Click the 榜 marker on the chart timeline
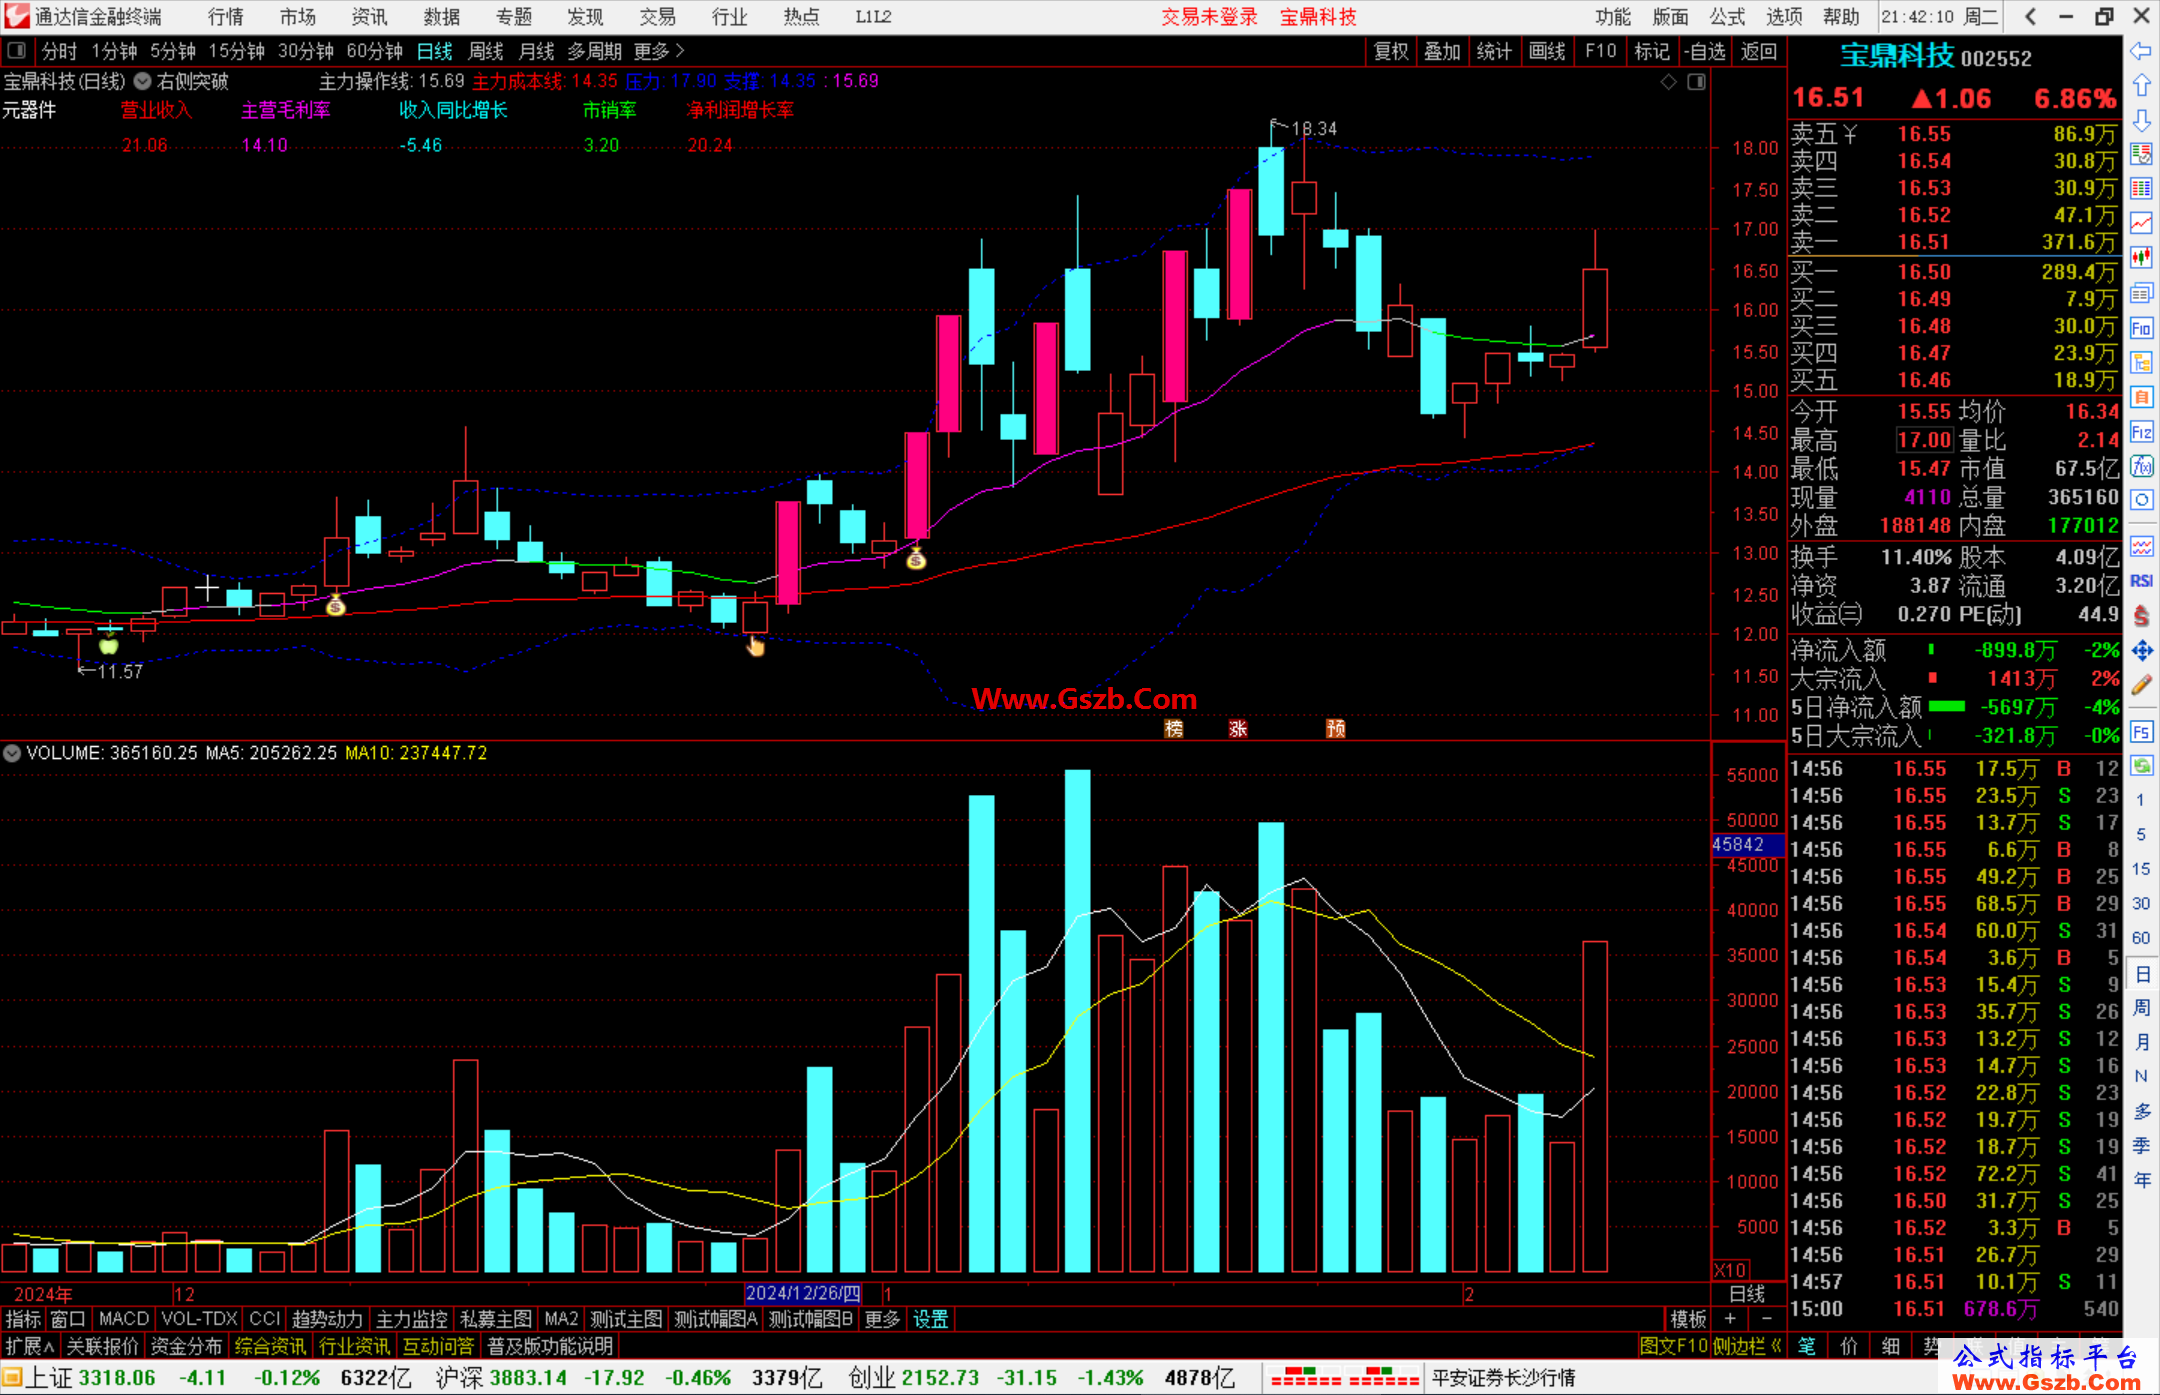 pyautogui.click(x=1174, y=729)
